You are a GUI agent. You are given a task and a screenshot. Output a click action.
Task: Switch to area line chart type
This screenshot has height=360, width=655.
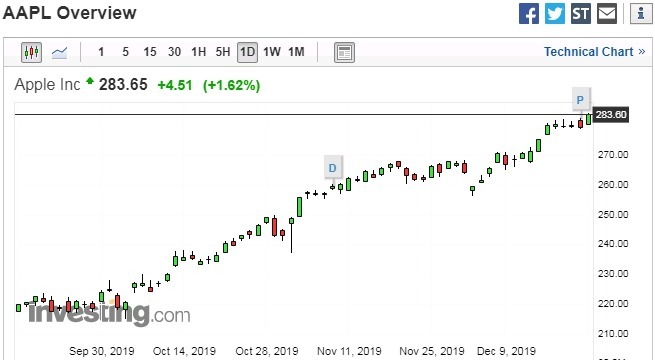click(x=59, y=52)
